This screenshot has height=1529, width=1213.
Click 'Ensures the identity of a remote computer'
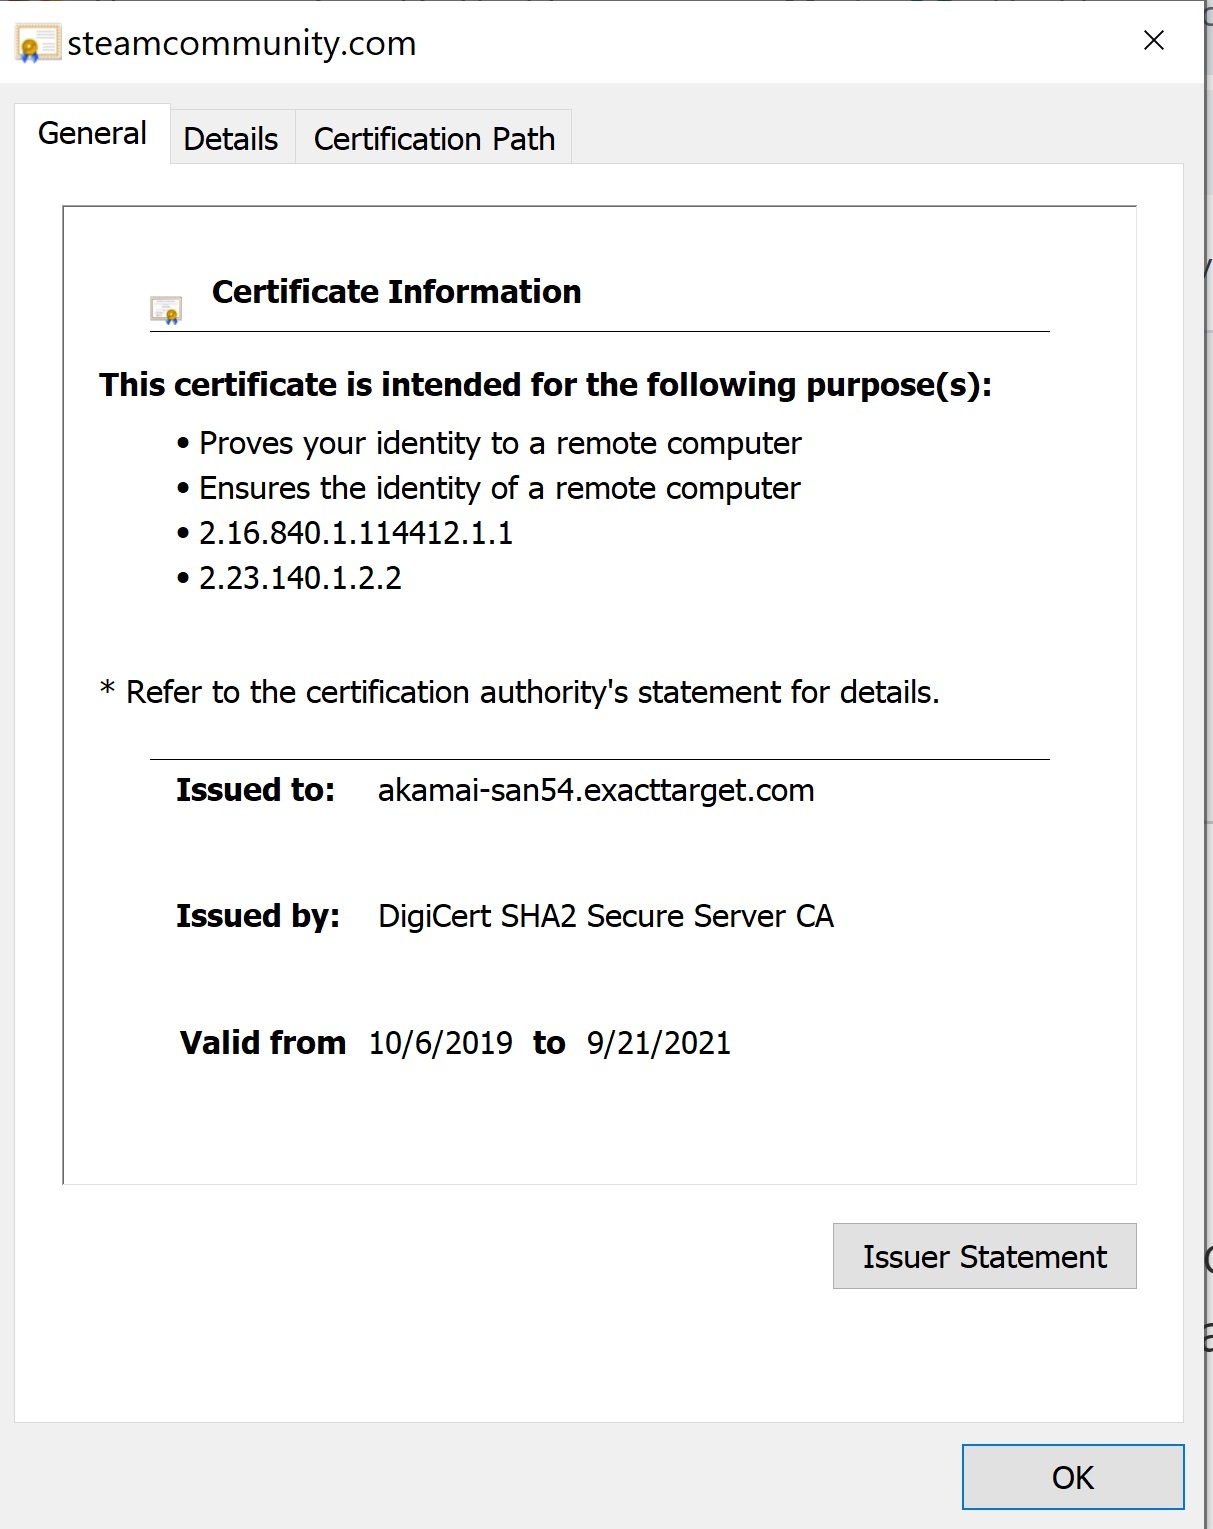tap(499, 488)
